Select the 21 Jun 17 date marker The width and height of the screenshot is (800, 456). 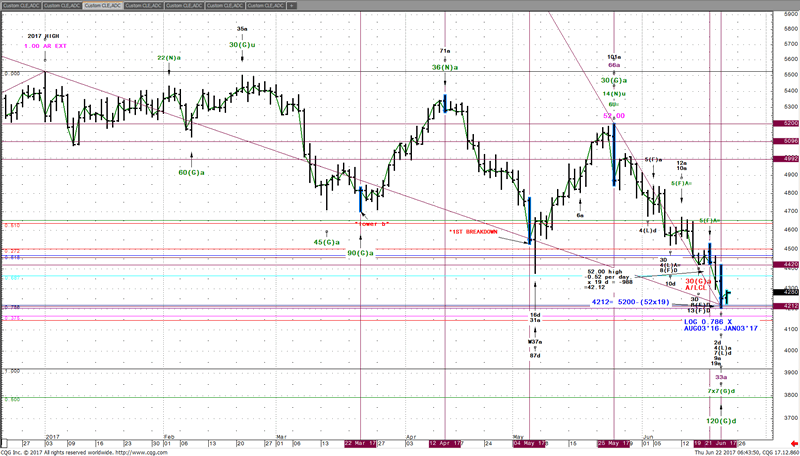pos(721,443)
